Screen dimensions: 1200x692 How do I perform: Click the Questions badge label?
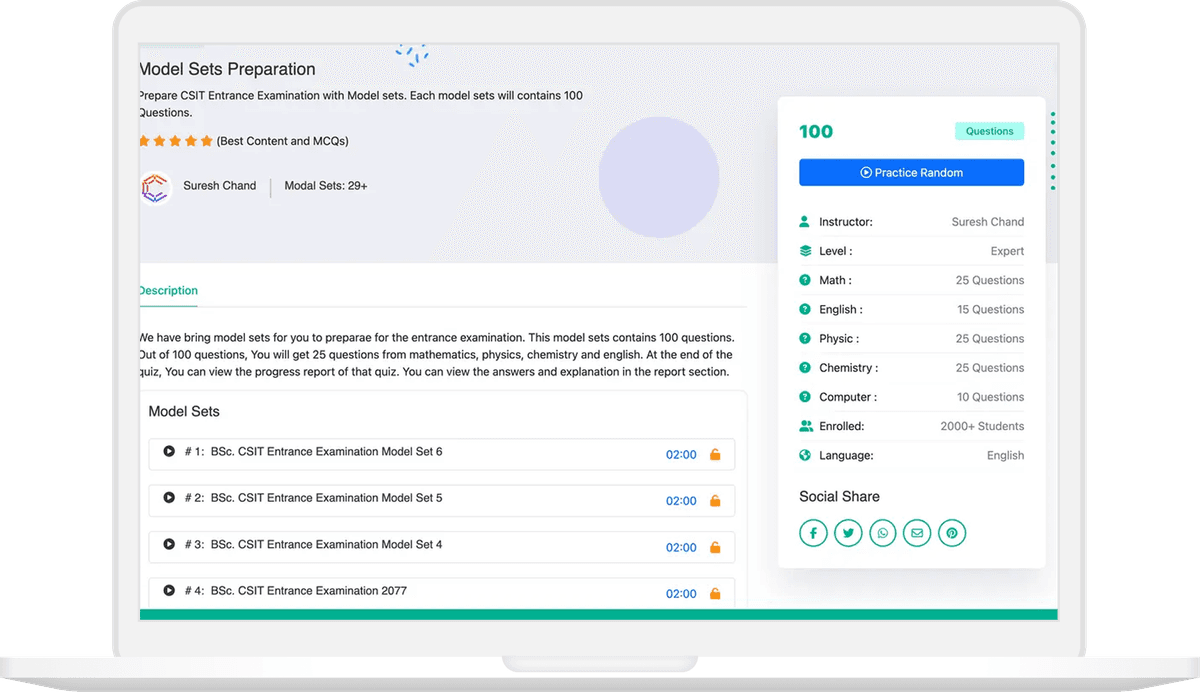(989, 131)
